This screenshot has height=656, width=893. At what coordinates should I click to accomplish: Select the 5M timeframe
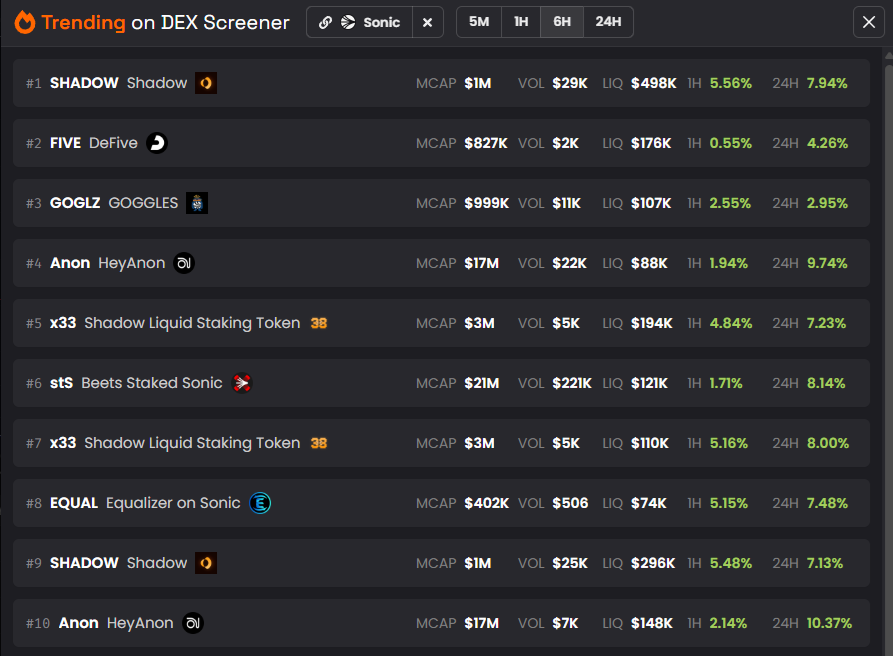pos(479,22)
